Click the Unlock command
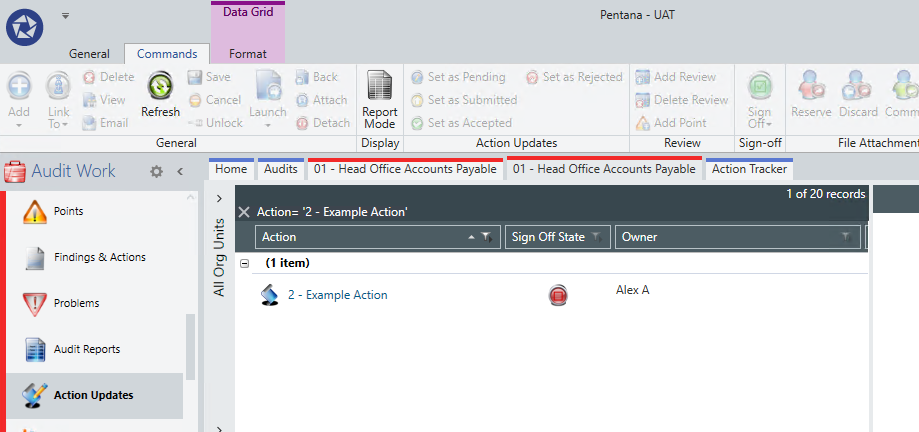Screen dimensions: 919x432 tap(215, 123)
